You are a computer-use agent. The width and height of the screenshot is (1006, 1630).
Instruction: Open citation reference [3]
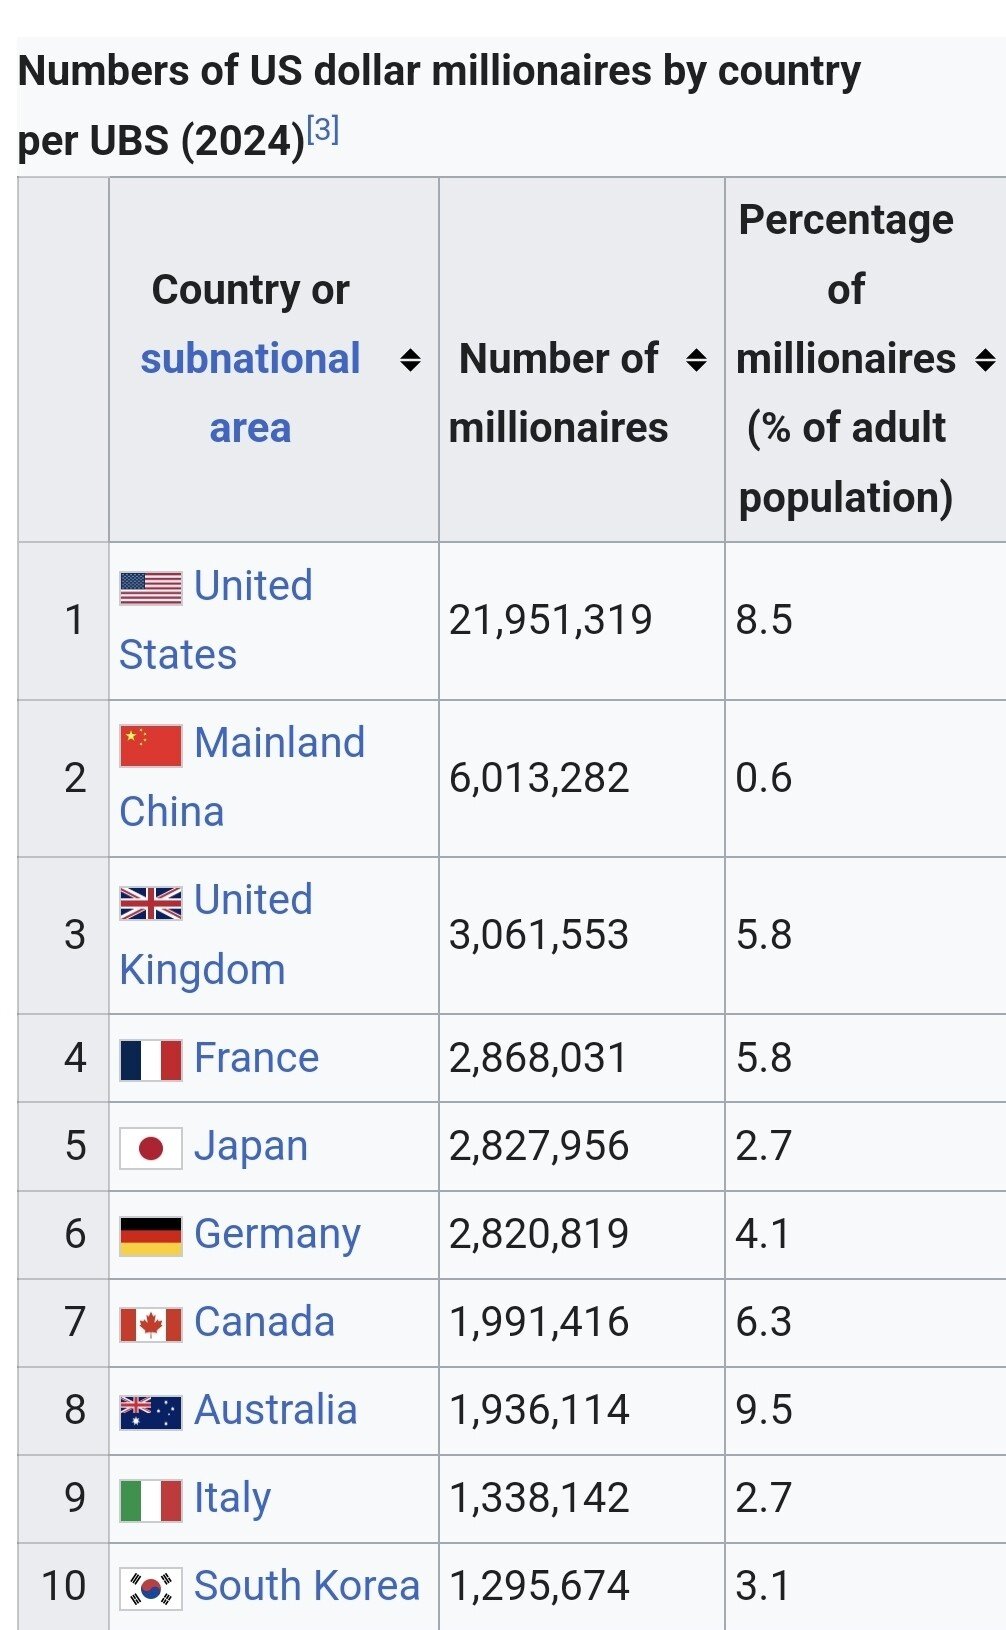pos(323,130)
